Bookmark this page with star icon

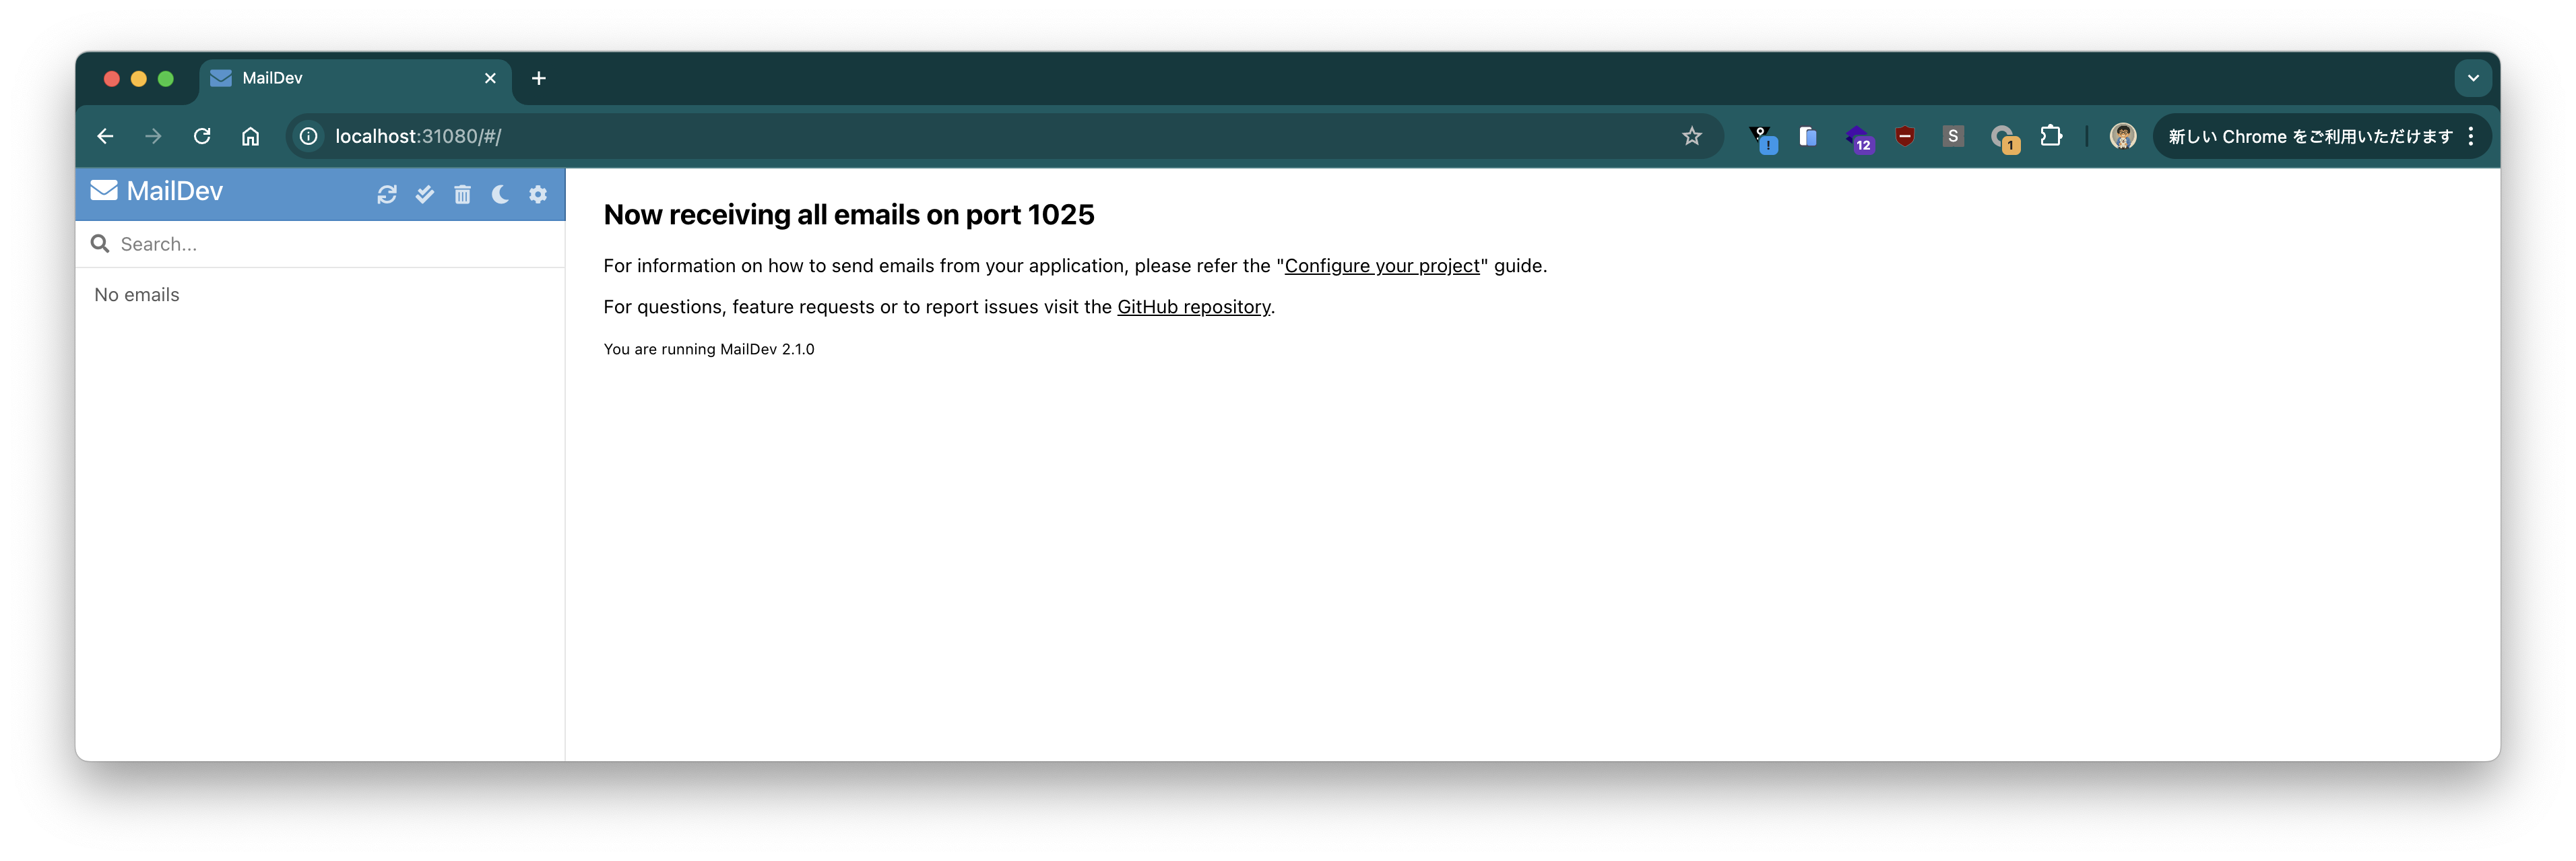1691,136
